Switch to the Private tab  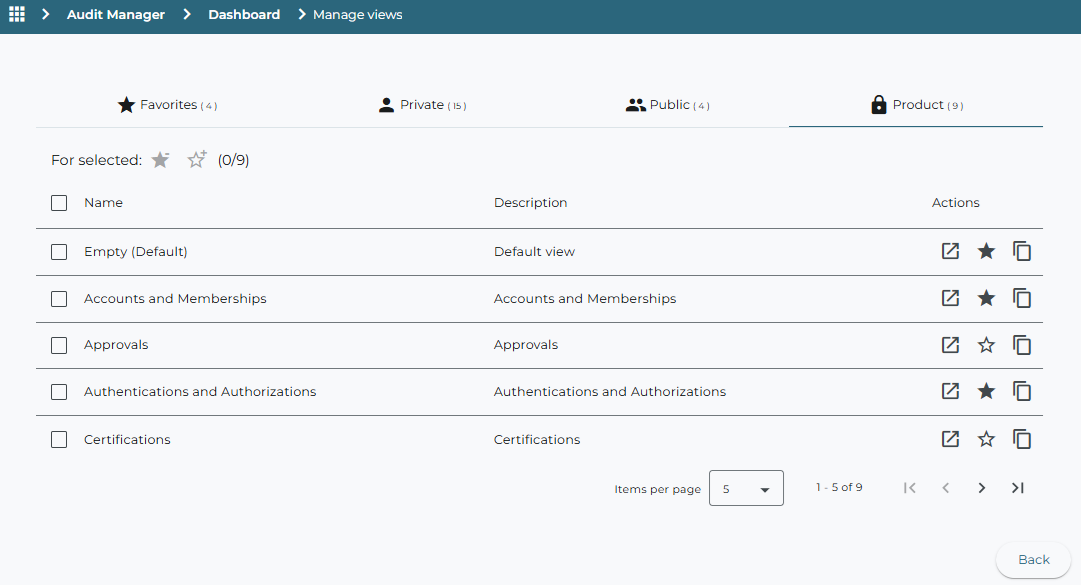(x=422, y=105)
